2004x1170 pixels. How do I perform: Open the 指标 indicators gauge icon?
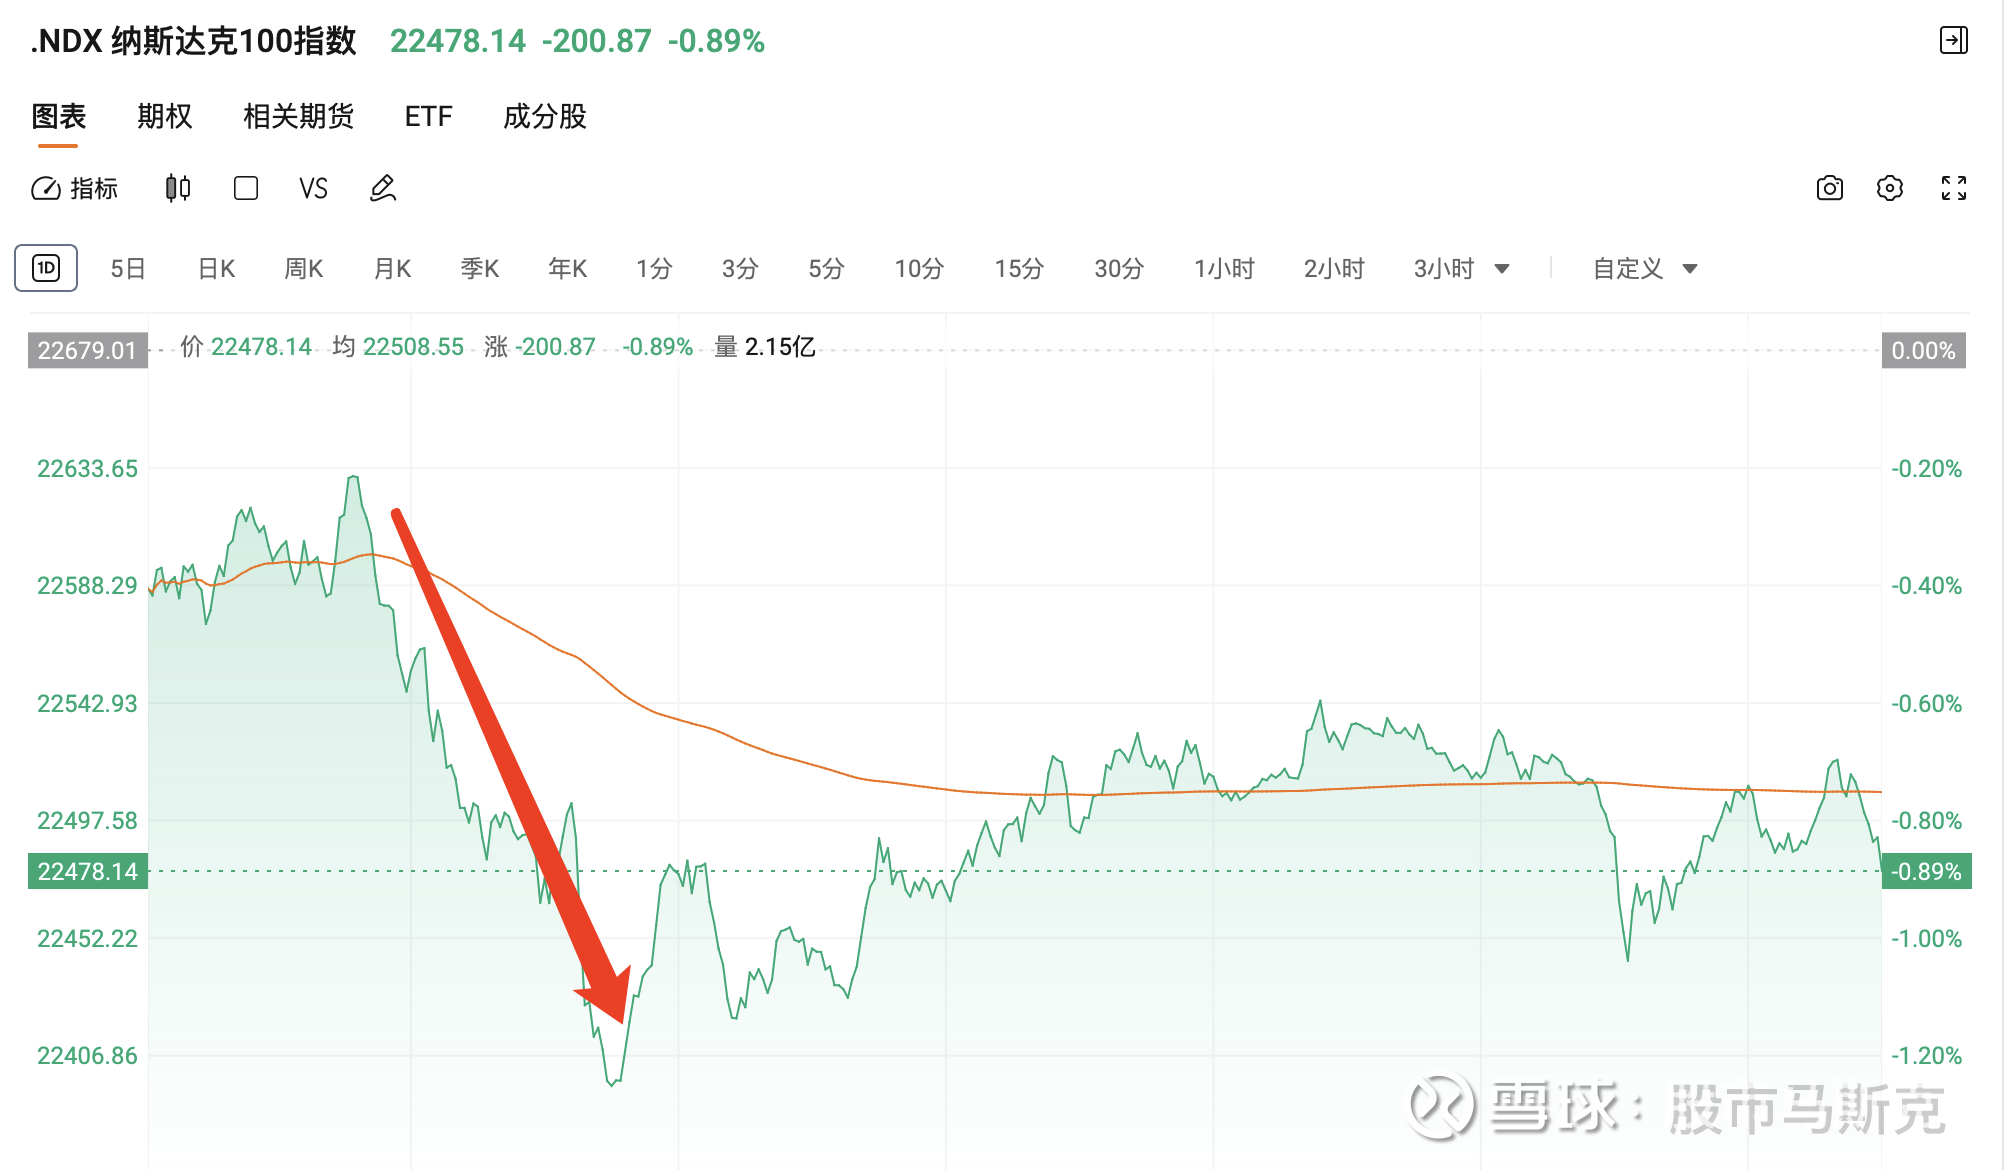coord(46,188)
